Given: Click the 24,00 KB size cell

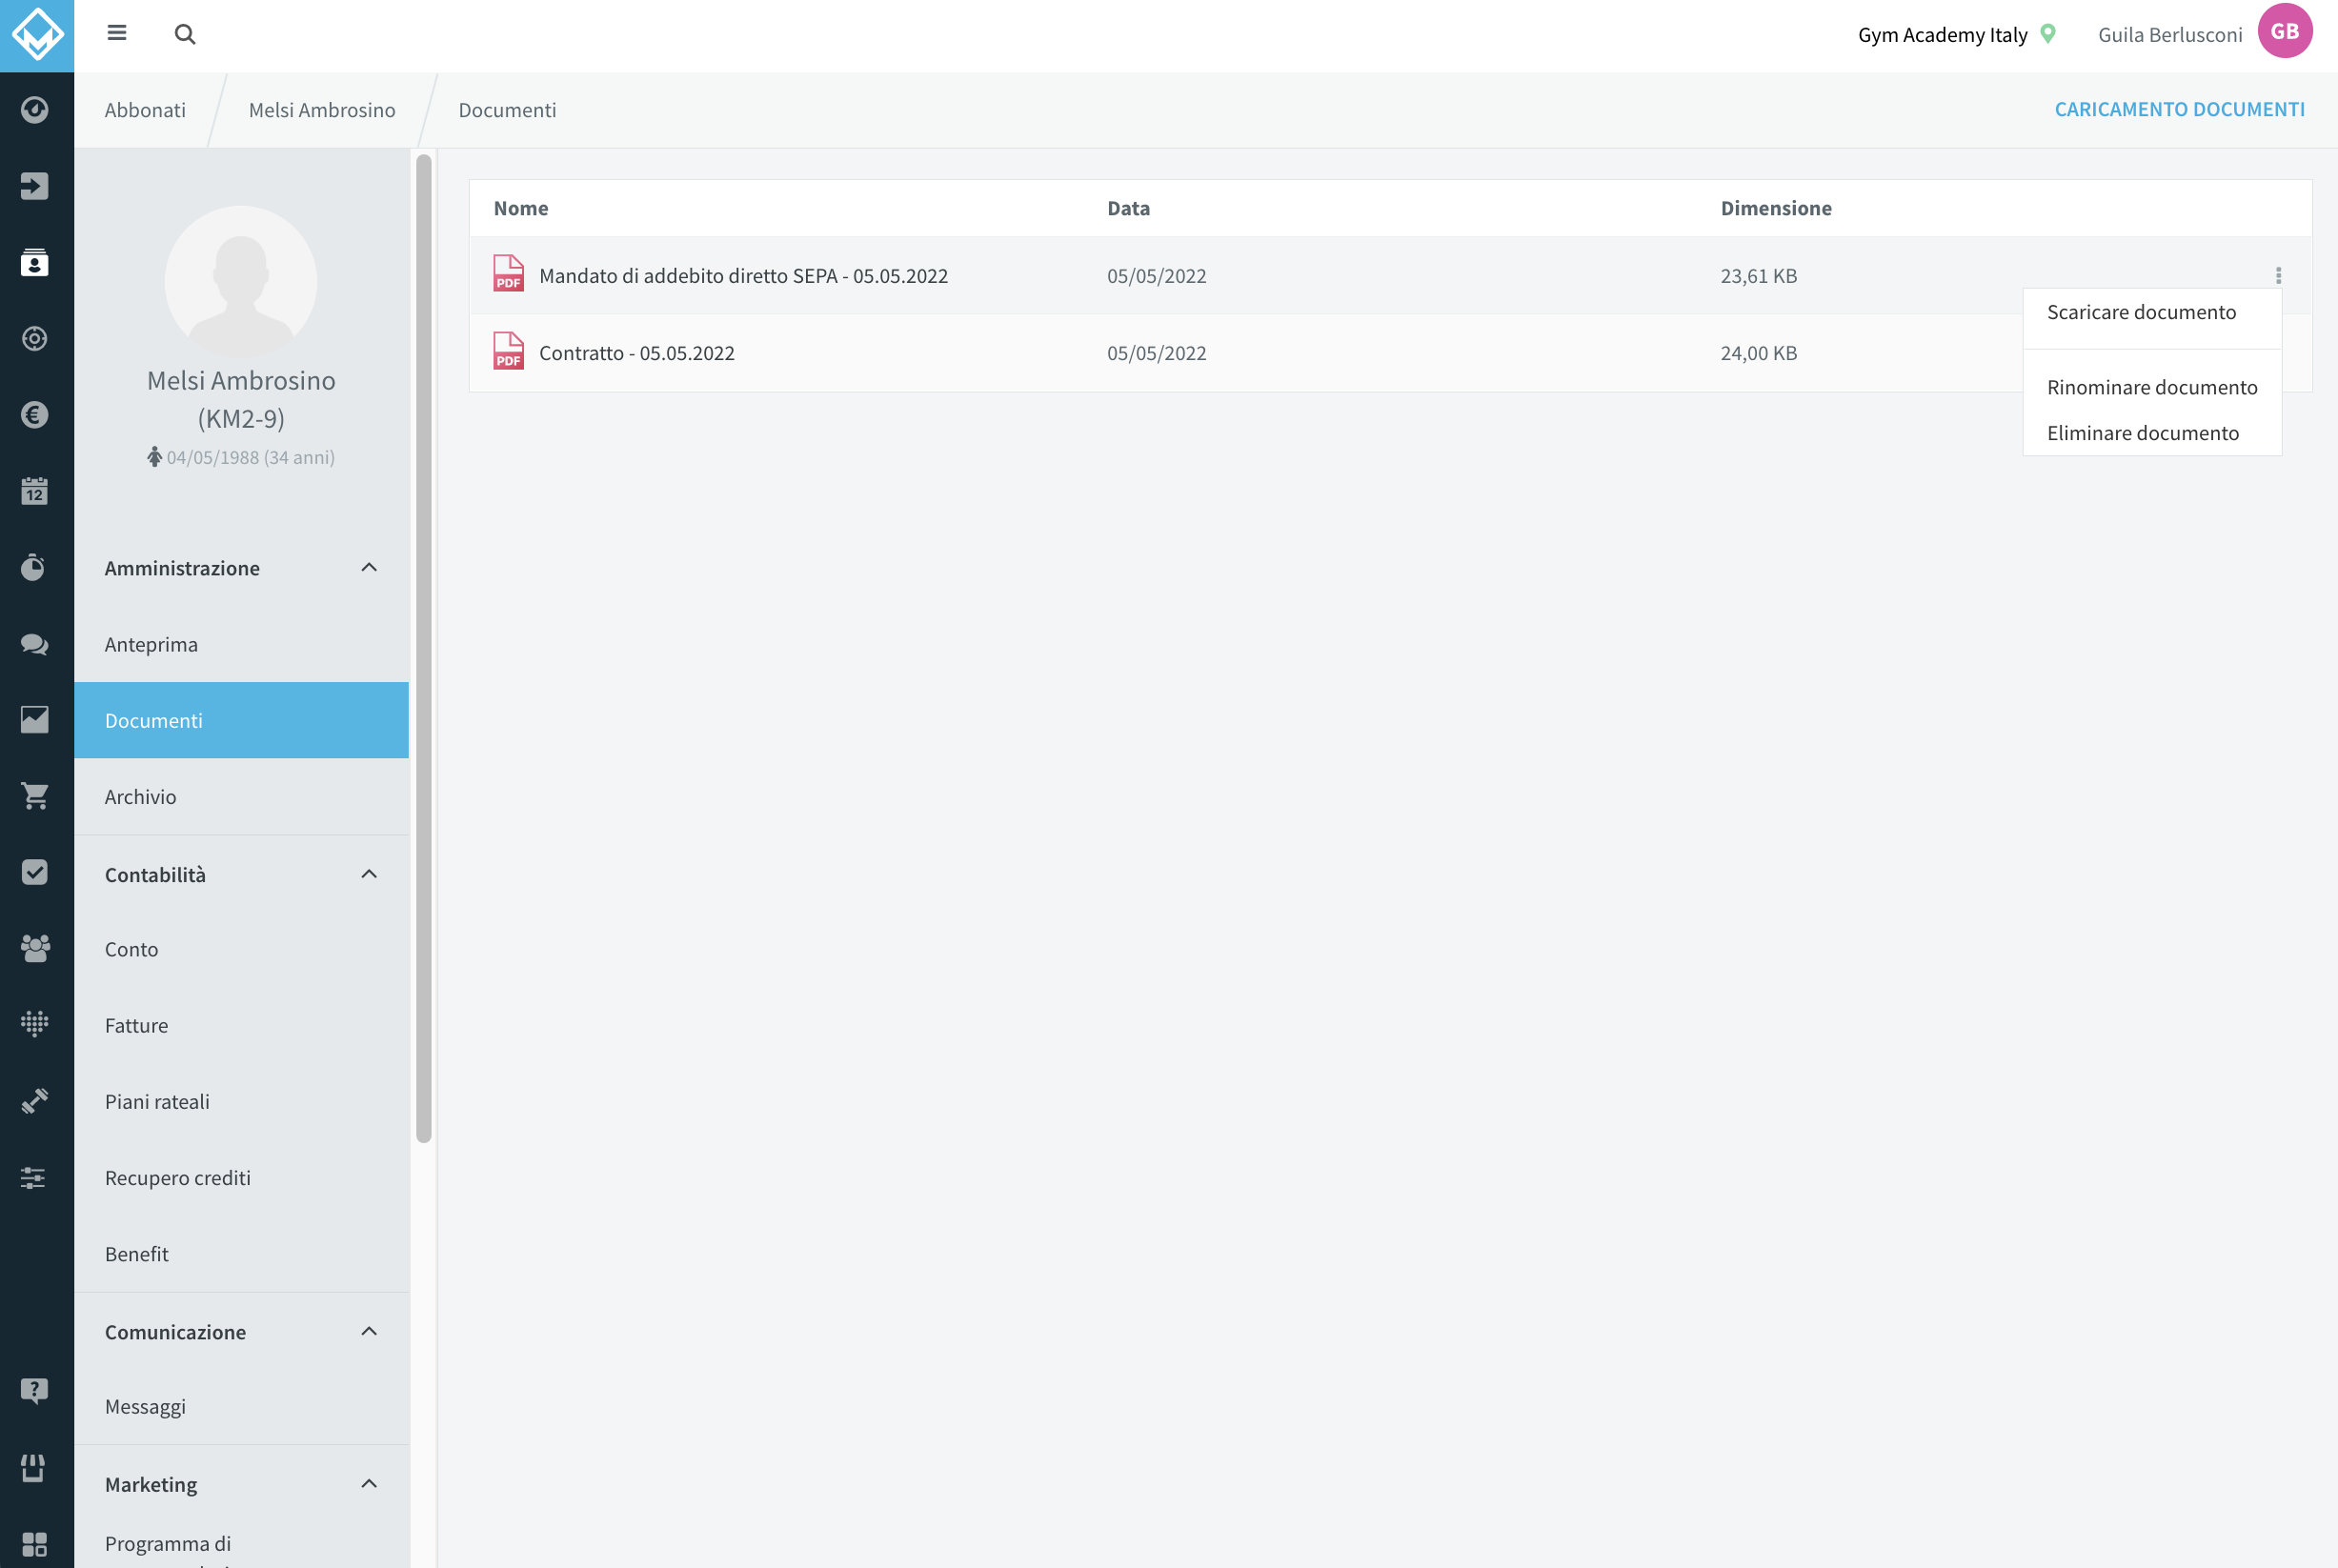Looking at the screenshot, I should coord(1759,353).
